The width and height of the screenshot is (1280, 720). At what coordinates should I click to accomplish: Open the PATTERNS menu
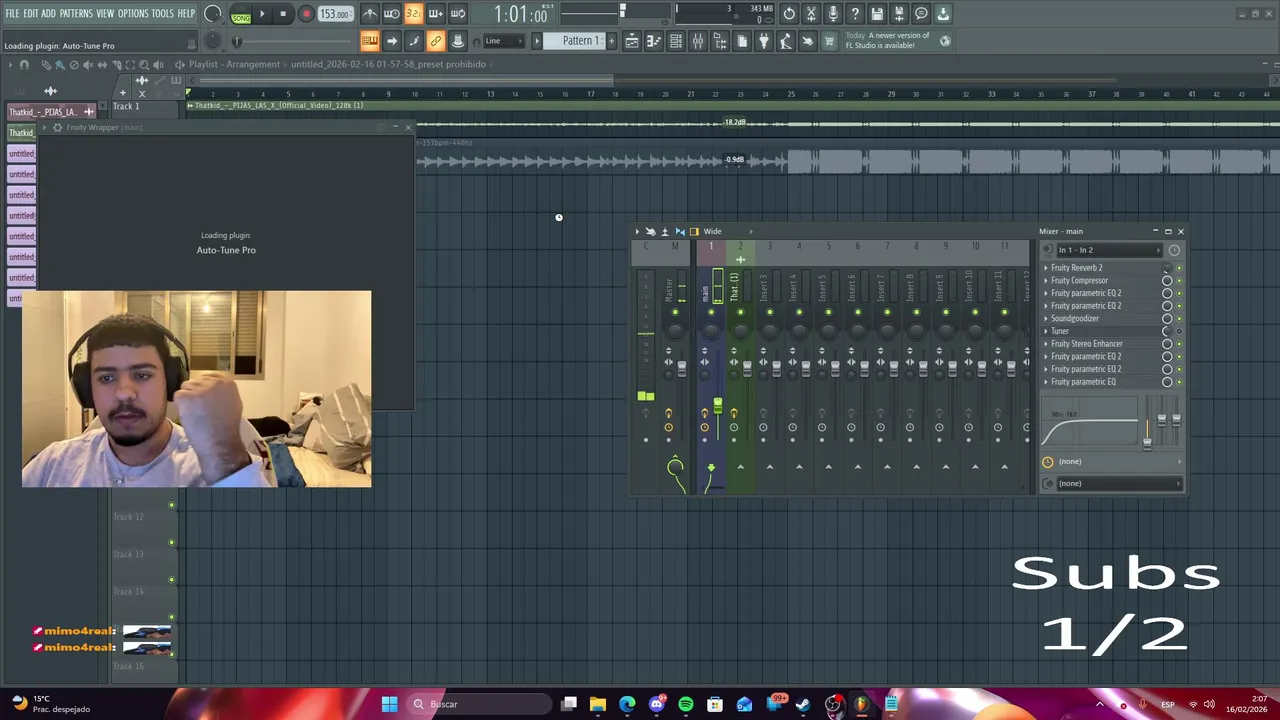tap(76, 14)
